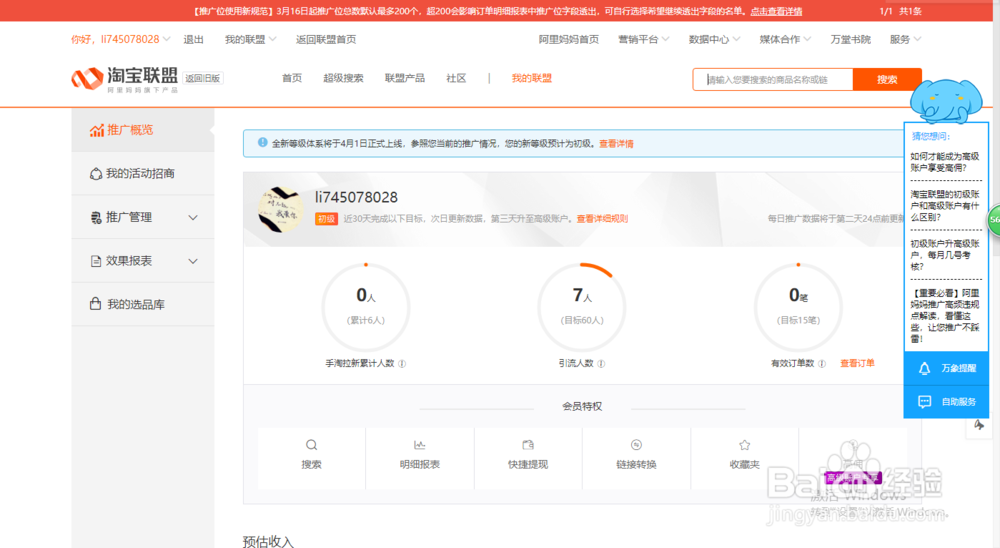1000x548 pixels.
Task: Click the orange 初级 level badge
Action: [x=326, y=219]
